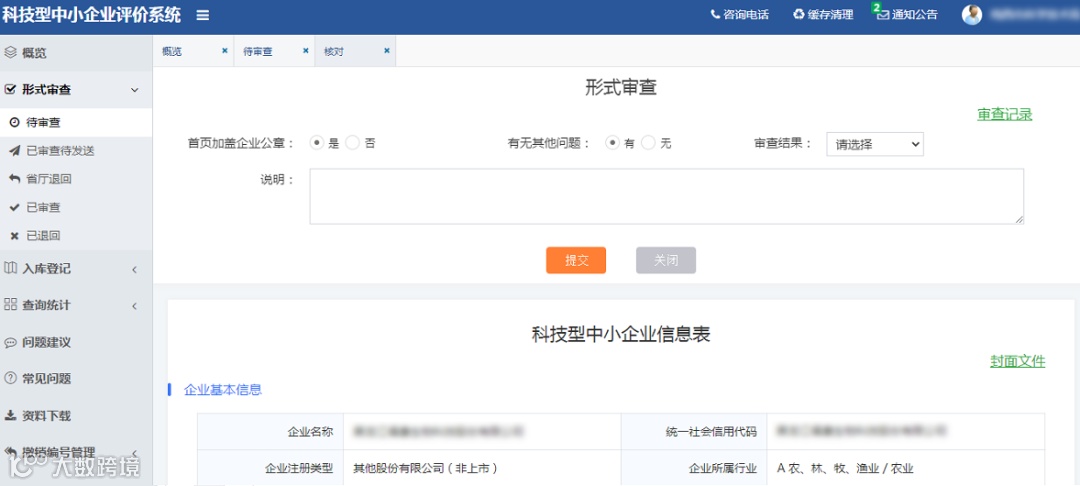Expand the 入库登记 sidebar chevron

point(135,269)
